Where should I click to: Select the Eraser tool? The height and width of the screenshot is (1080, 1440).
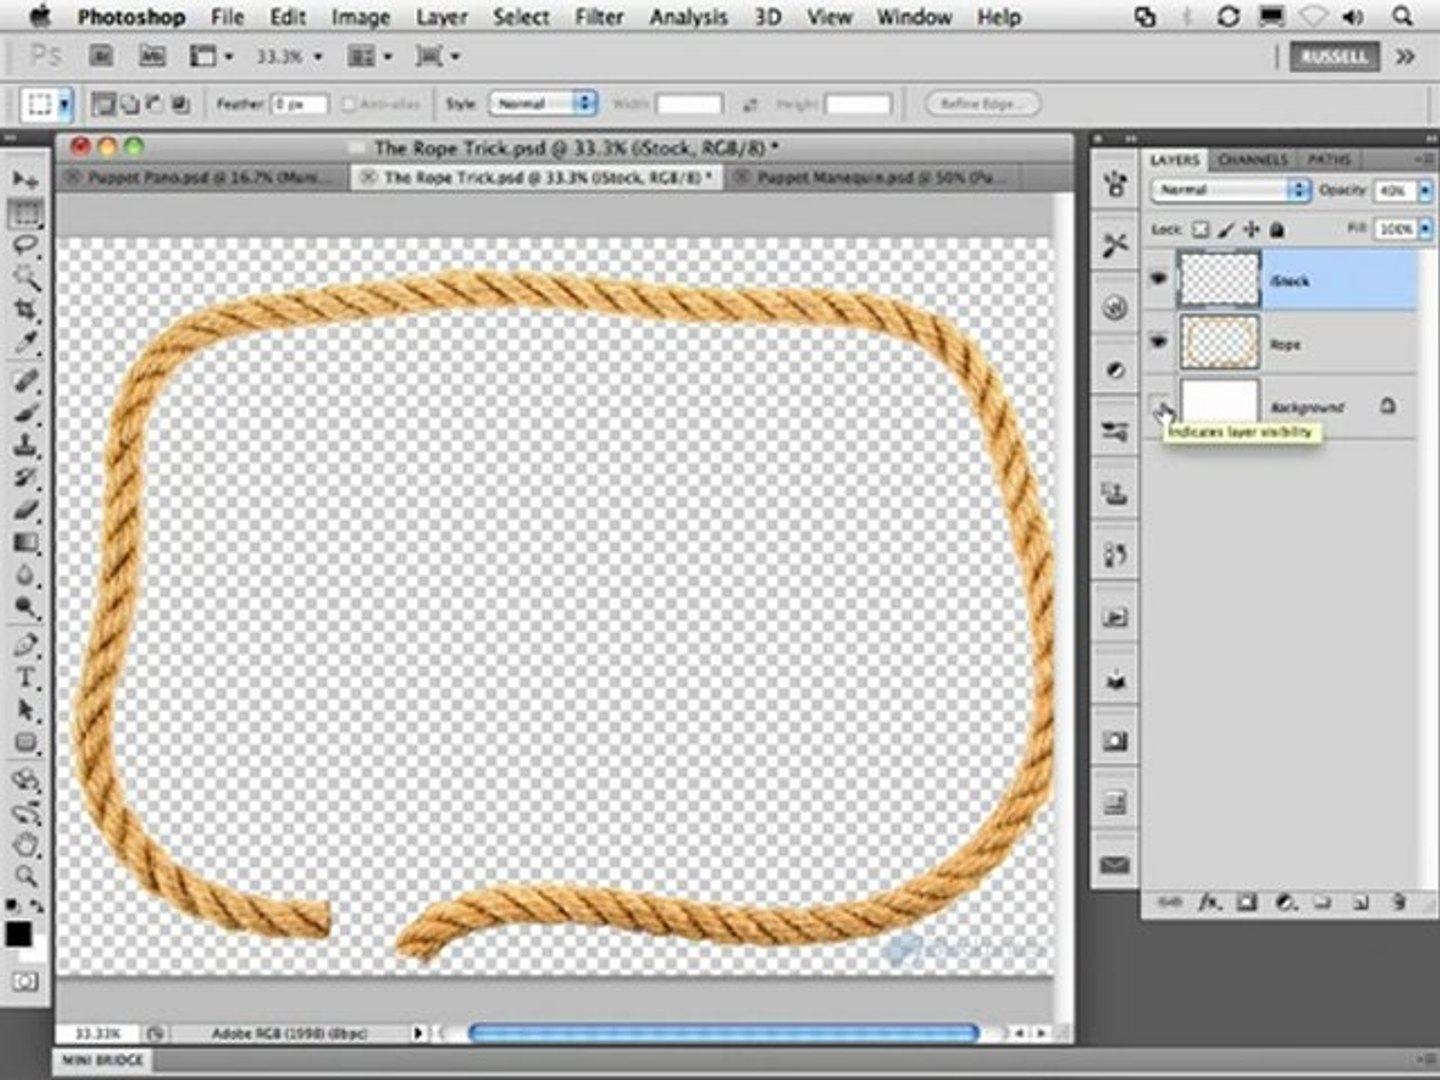pyautogui.click(x=26, y=511)
